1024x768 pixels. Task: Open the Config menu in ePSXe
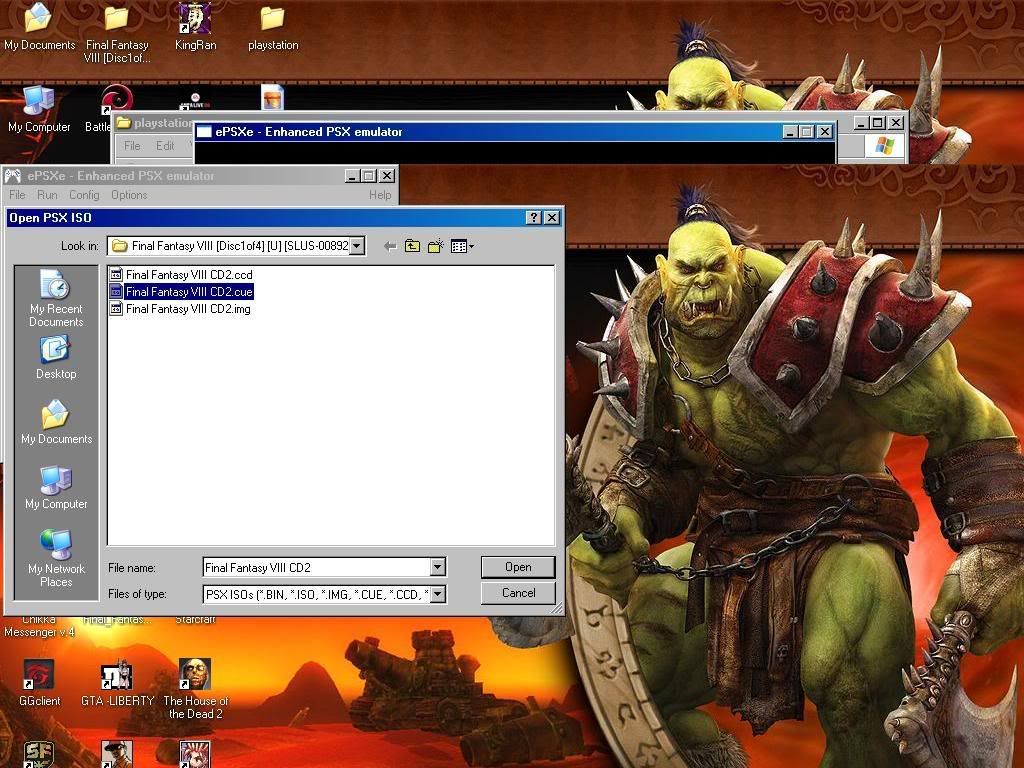tap(84, 195)
